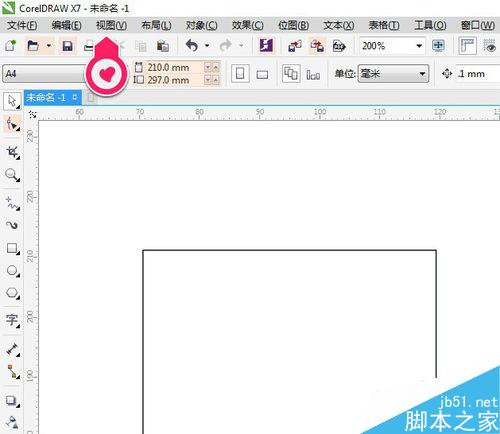Screen dimensions: 500x434
Task: Click the Redo arrow icon
Action: tap(226, 45)
